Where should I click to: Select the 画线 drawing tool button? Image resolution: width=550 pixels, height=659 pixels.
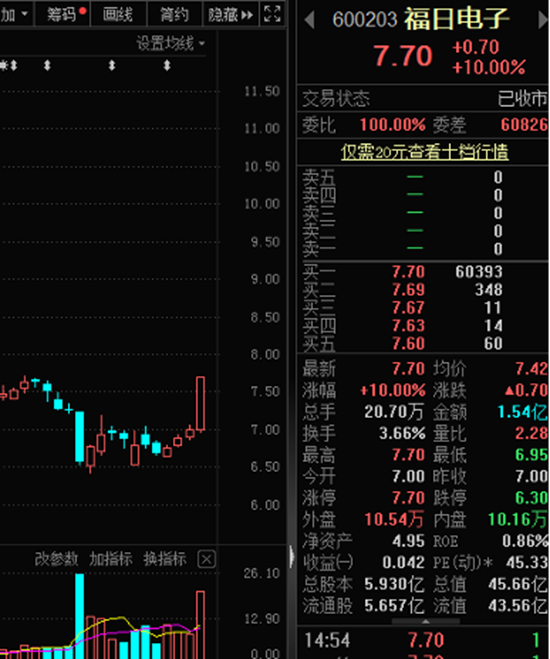118,15
